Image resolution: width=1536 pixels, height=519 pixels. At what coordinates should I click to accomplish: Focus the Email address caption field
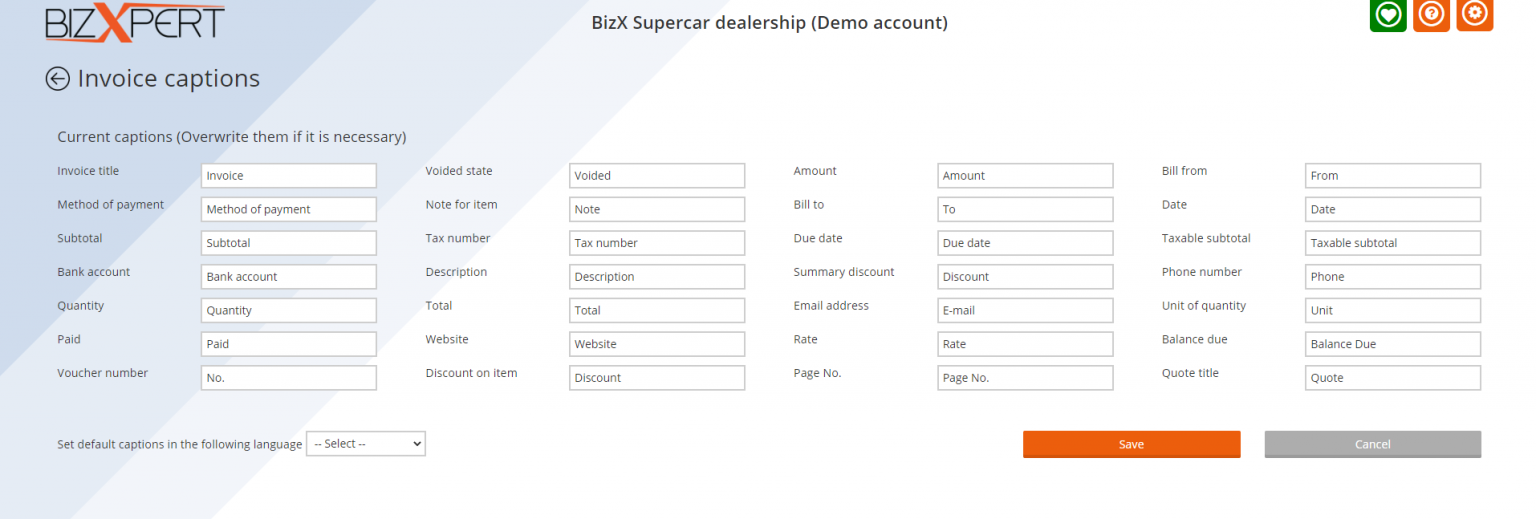tap(1024, 311)
